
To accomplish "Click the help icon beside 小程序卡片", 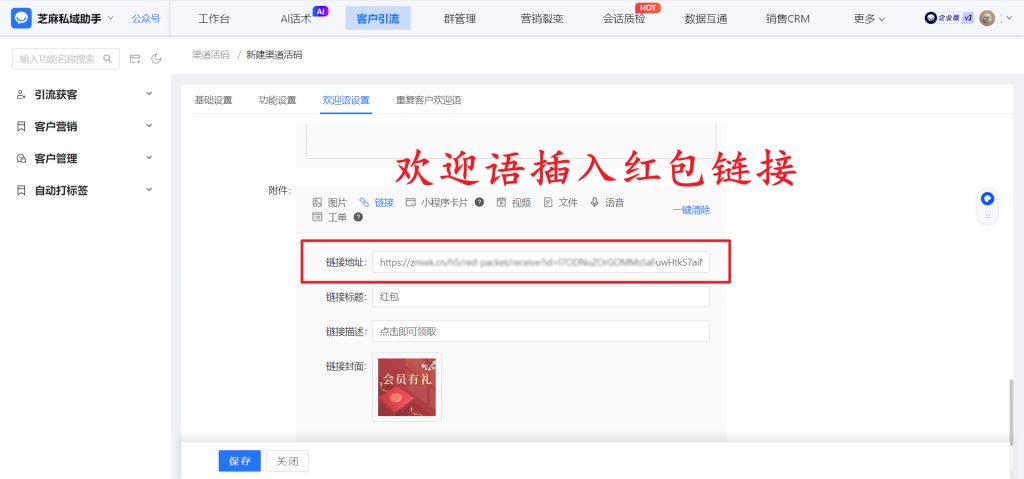I will pos(479,203).
